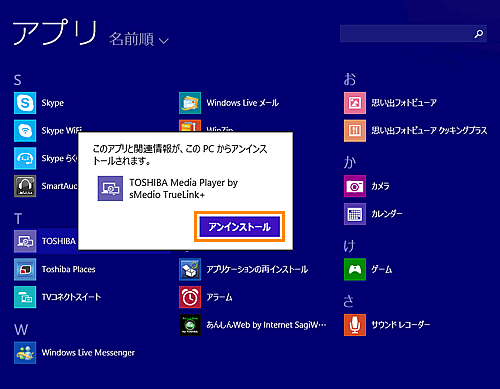Open the Camera app icon
The height and width of the screenshot is (389, 500).
355,186
